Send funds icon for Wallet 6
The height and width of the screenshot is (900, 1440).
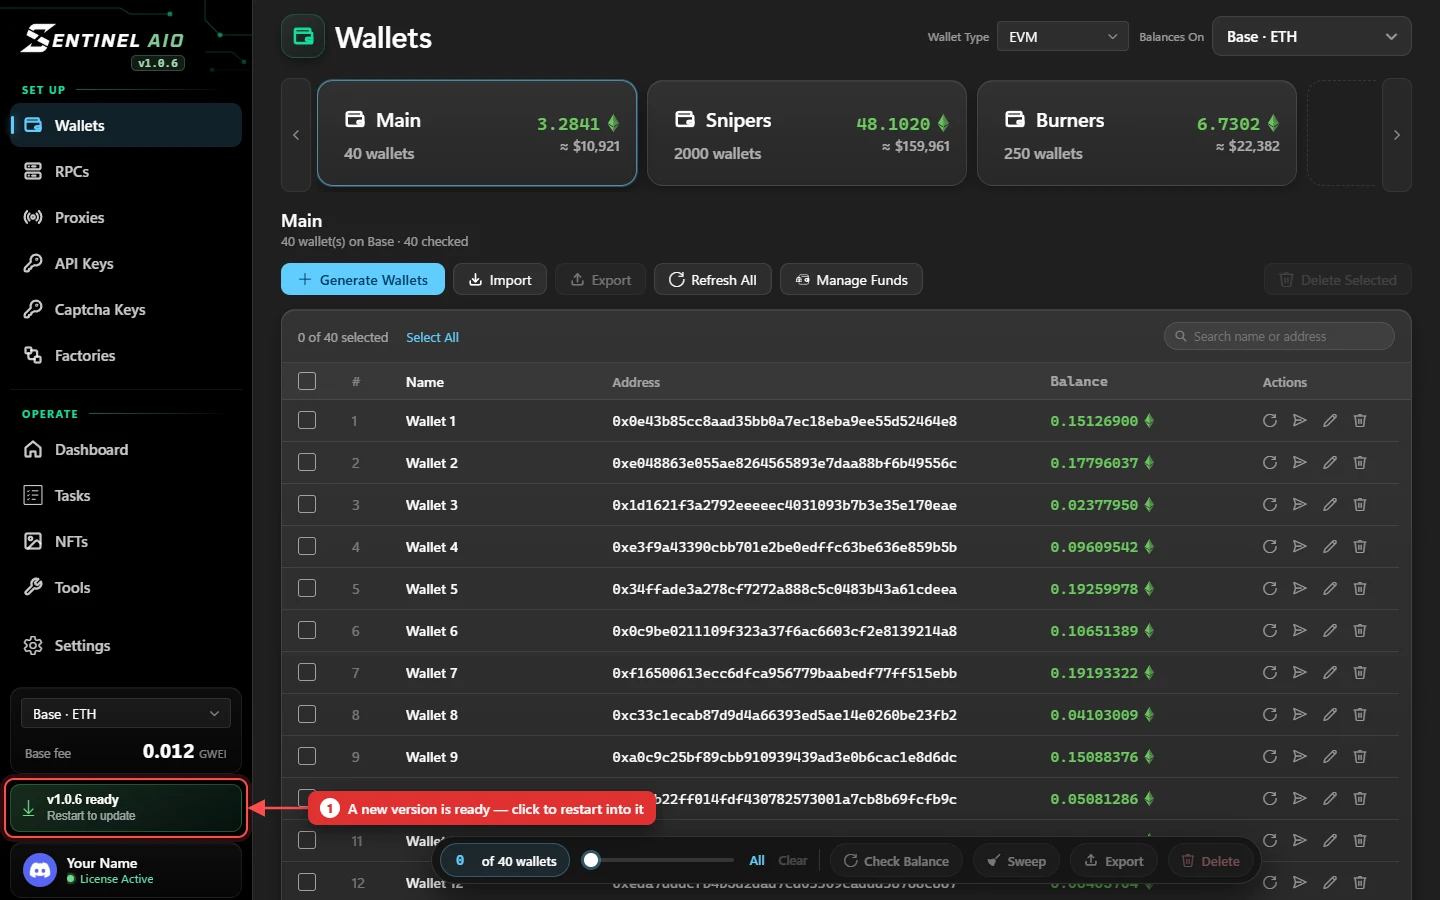(1300, 631)
